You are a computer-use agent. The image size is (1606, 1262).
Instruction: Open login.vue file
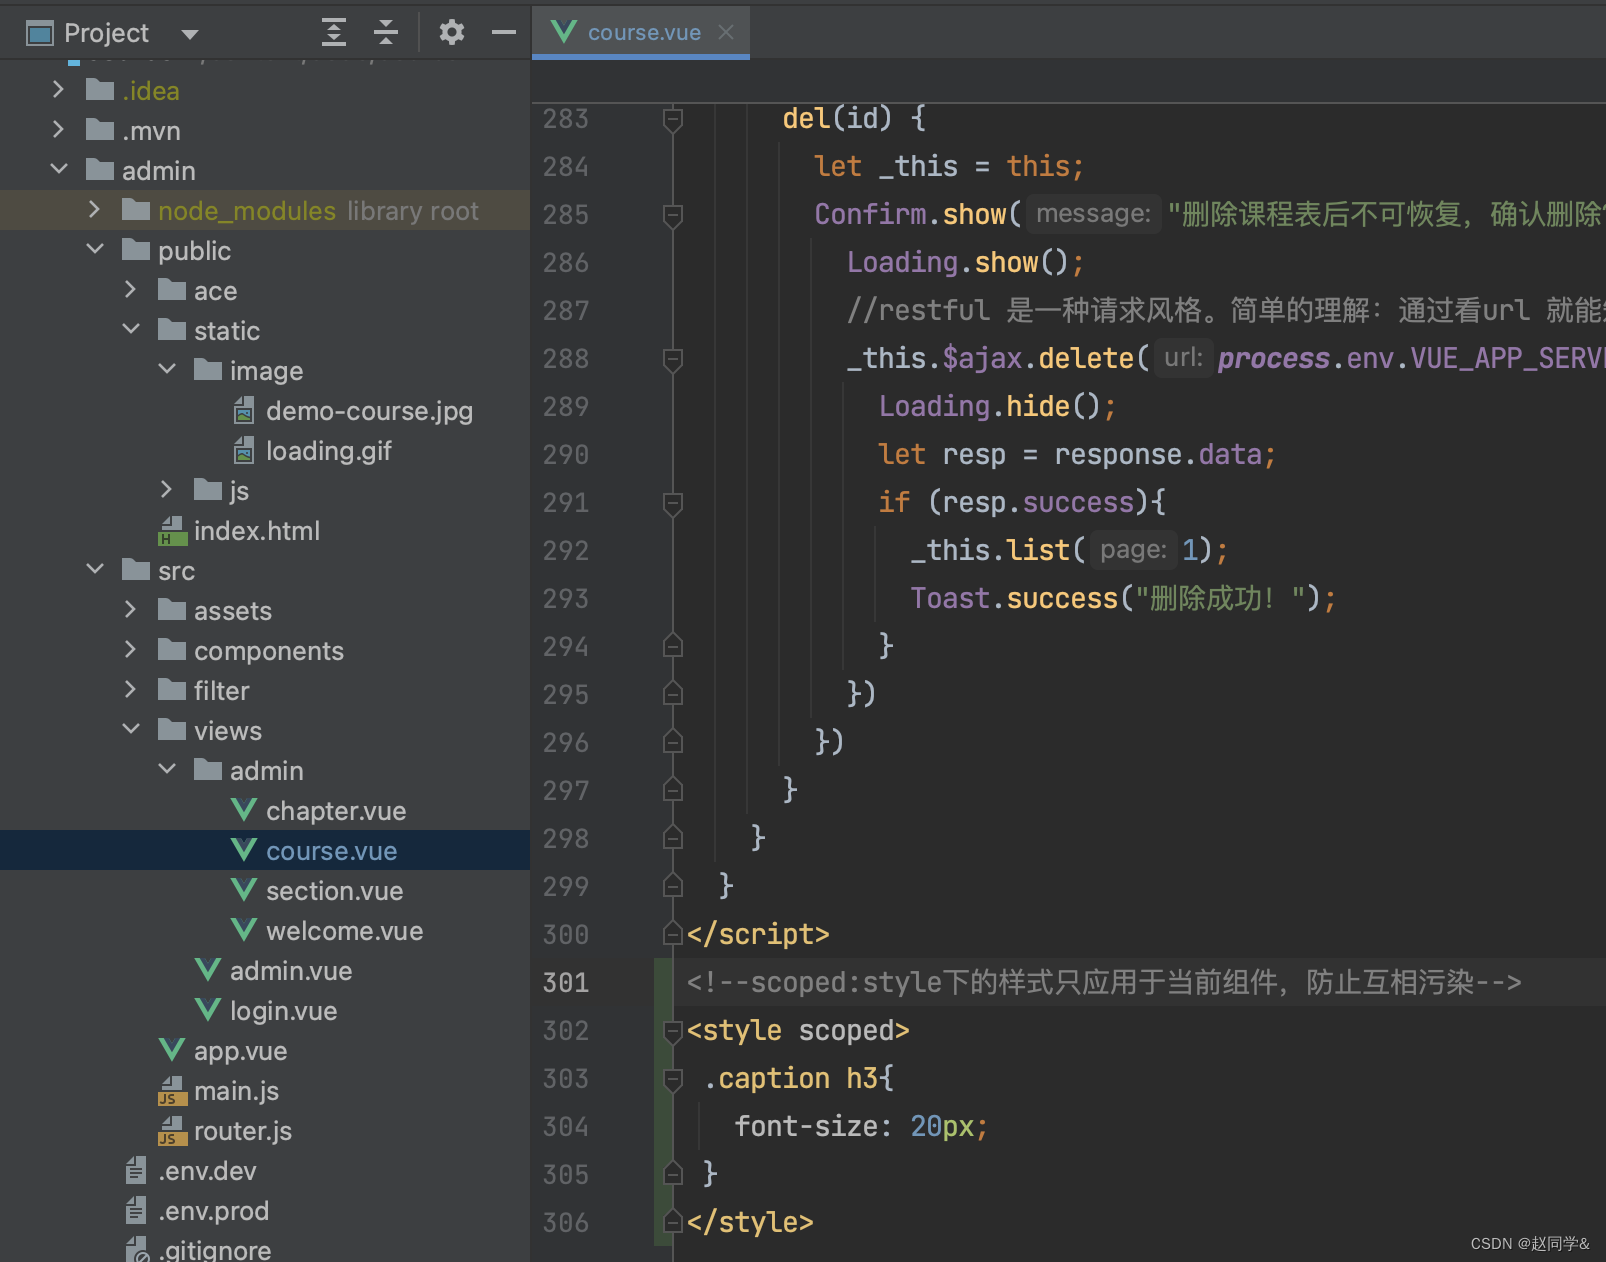point(283,1011)
